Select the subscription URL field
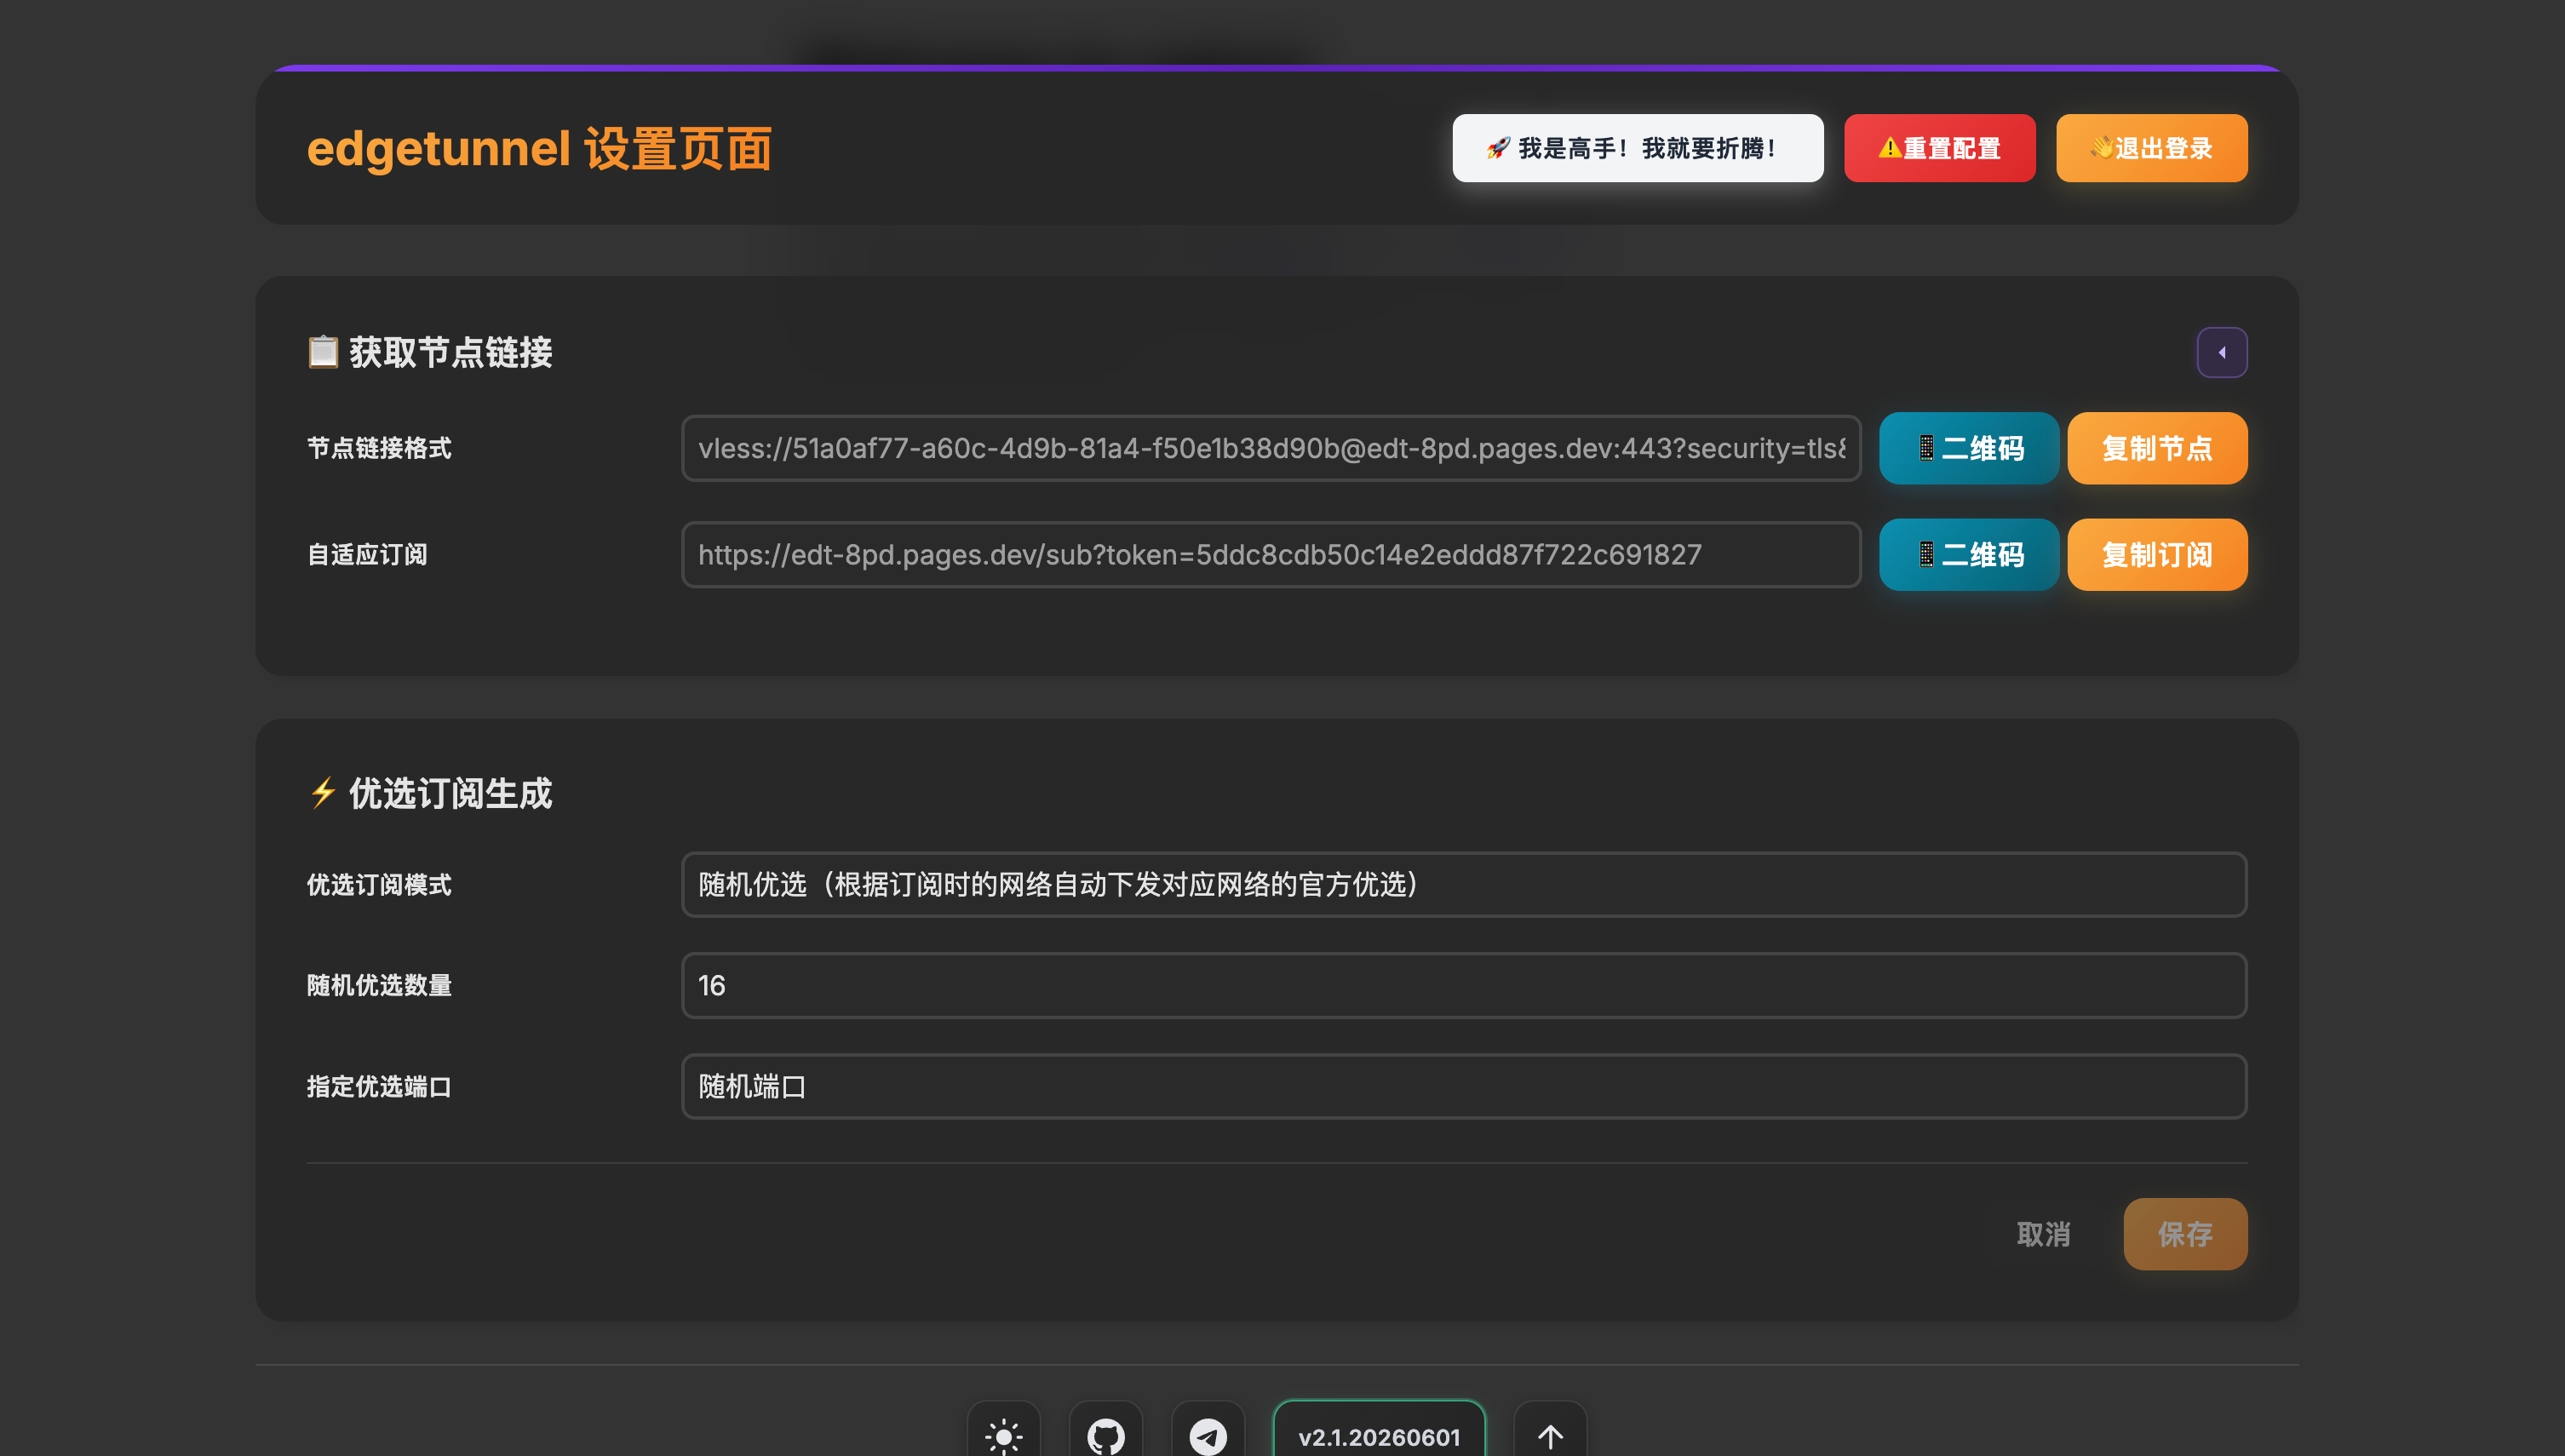Viewport: 2565px width, 1456px height. [1271, 554]
